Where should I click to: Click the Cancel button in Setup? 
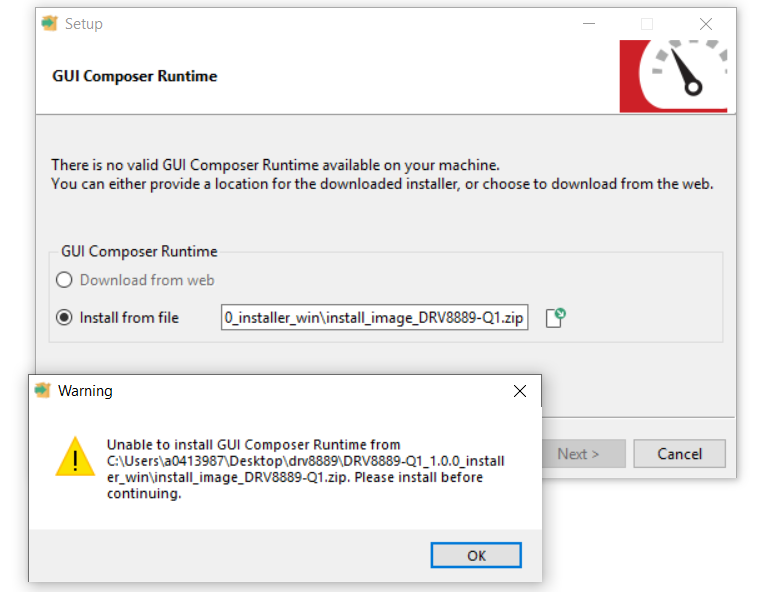pyautogui.click(x=679, y=454)
